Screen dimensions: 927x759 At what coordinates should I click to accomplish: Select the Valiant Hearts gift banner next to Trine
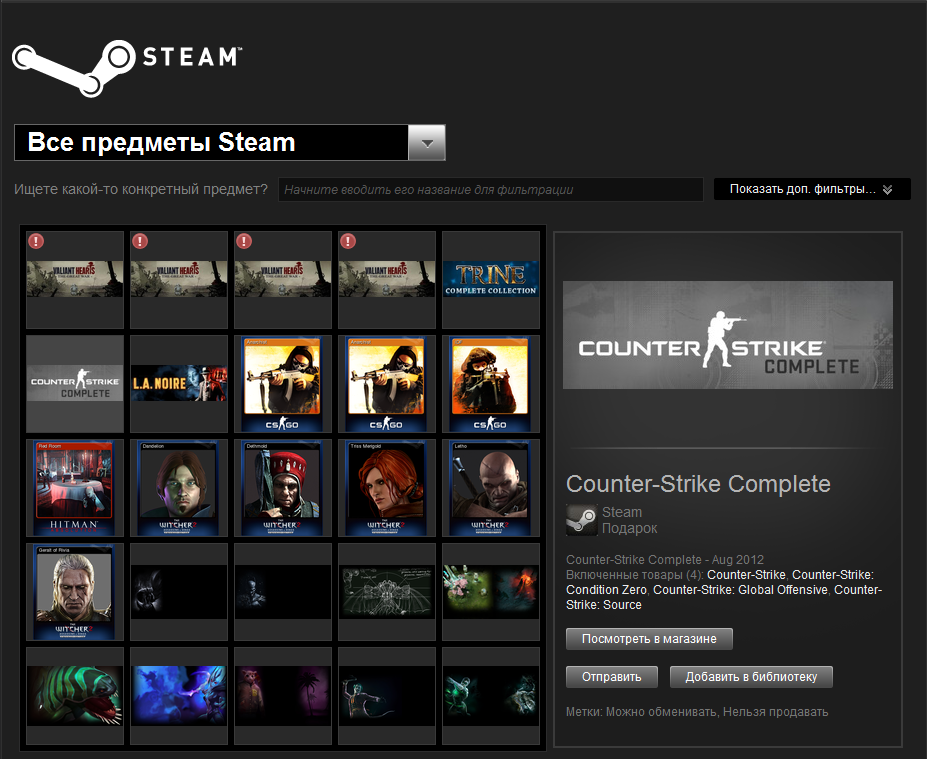pos(387,279)
